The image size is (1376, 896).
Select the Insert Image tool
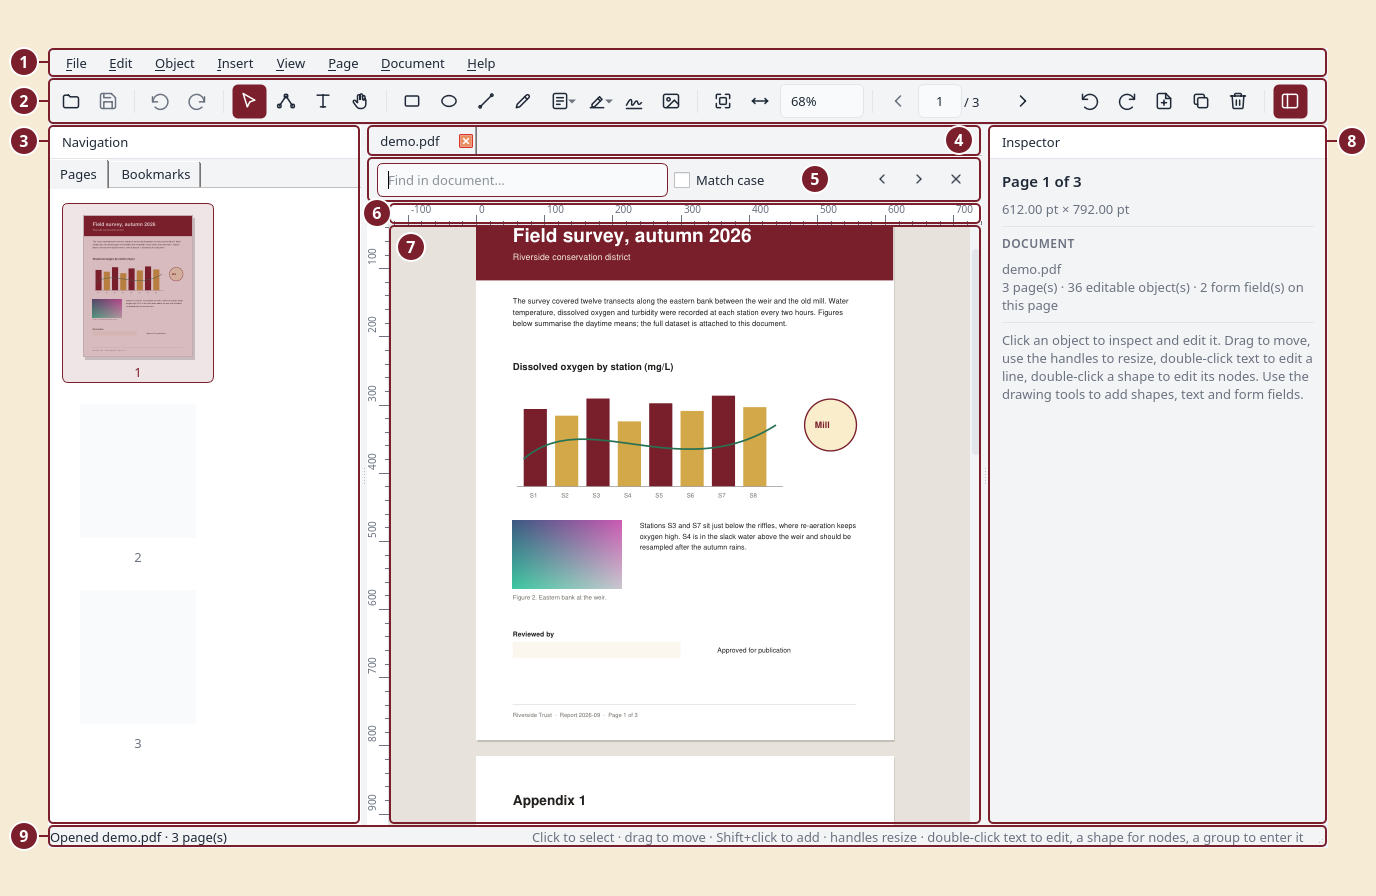(671, 101)
